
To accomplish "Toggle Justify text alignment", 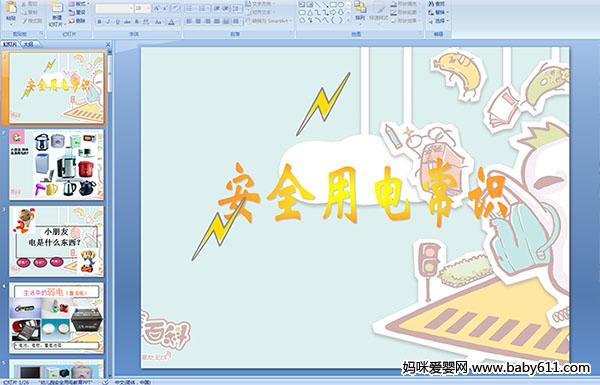I will pos(217,21).
